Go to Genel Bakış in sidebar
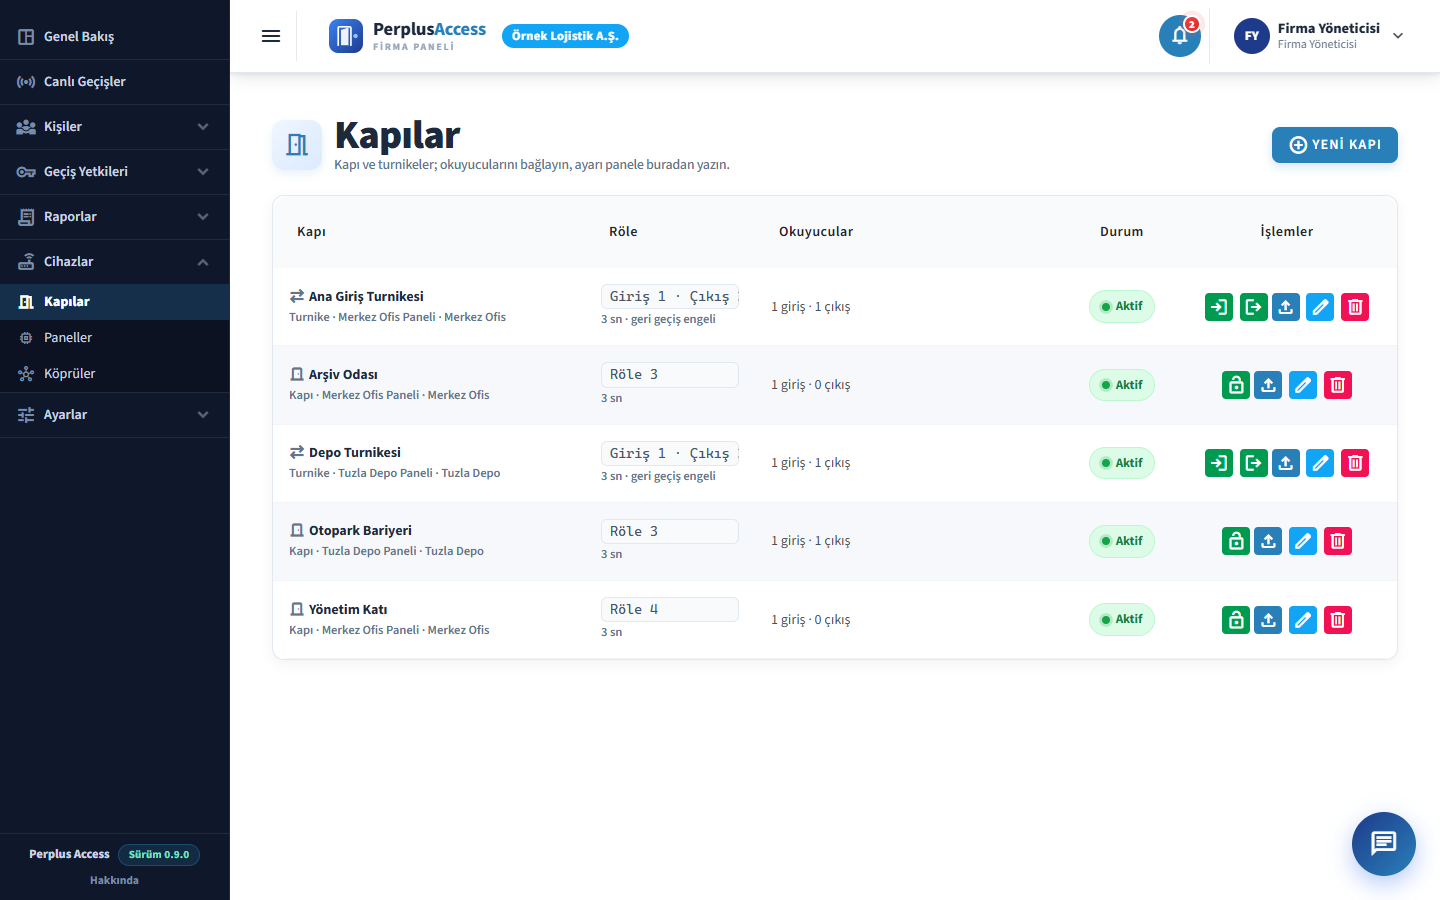This screenshot has width=1440, height=900. (x=115, y=37)
